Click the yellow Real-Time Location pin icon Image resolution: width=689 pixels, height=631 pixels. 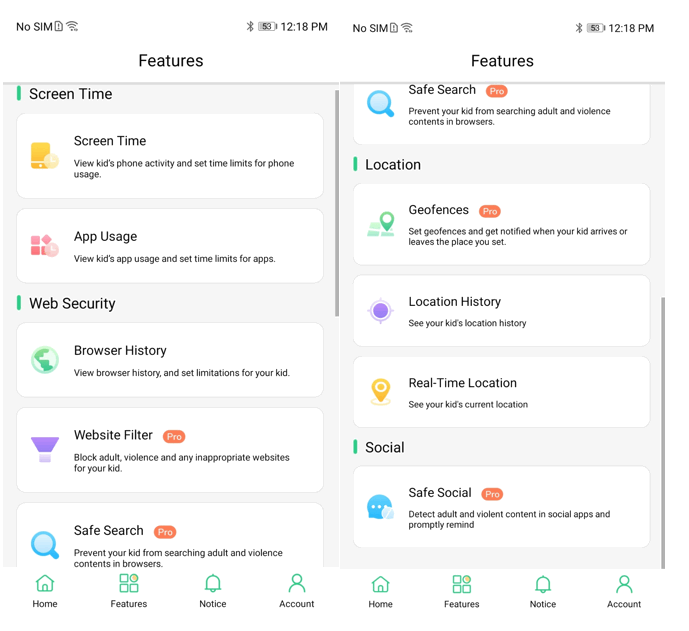pyautogui.click(x=380, y=392)
